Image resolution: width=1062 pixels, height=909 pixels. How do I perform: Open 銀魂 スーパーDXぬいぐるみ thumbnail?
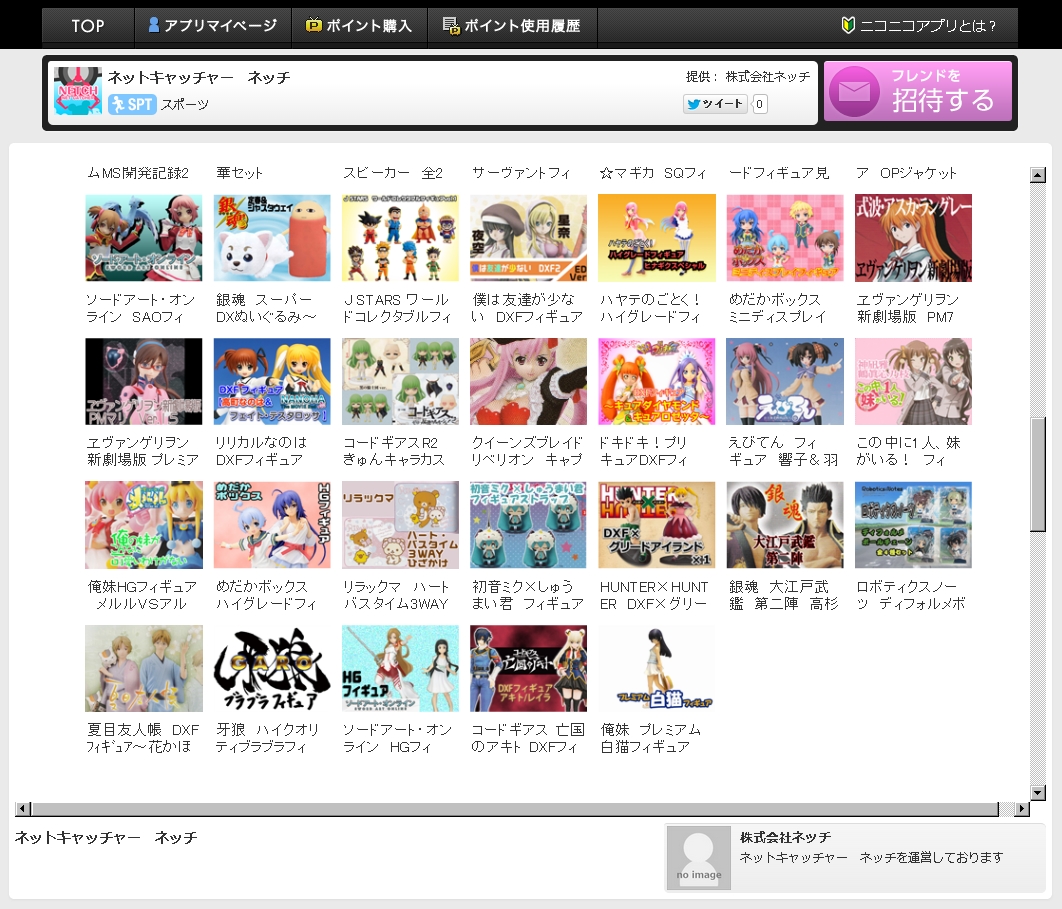coord(272,238)
